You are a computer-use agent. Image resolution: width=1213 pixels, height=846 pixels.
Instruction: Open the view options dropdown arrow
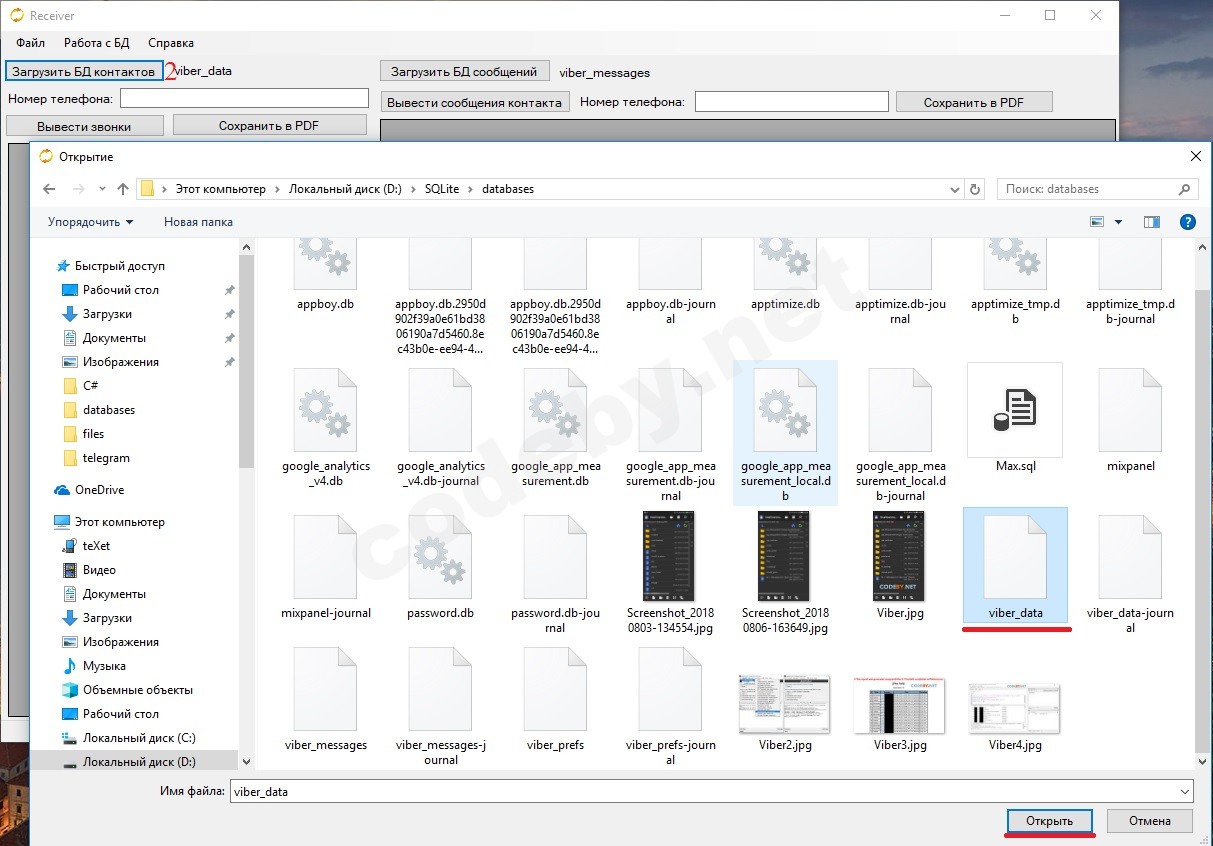click(x=1118, y=222)
